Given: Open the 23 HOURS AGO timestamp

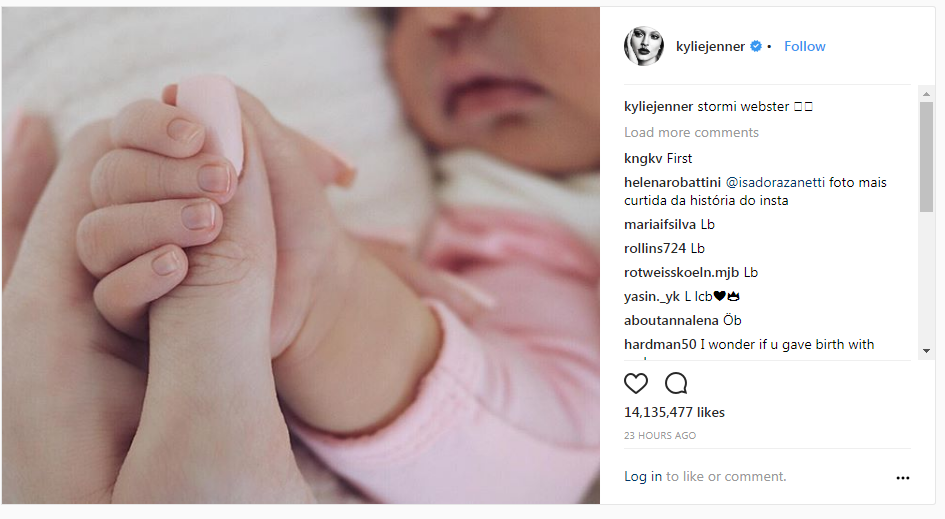Looking at the screenshot, I should (660, 435).
